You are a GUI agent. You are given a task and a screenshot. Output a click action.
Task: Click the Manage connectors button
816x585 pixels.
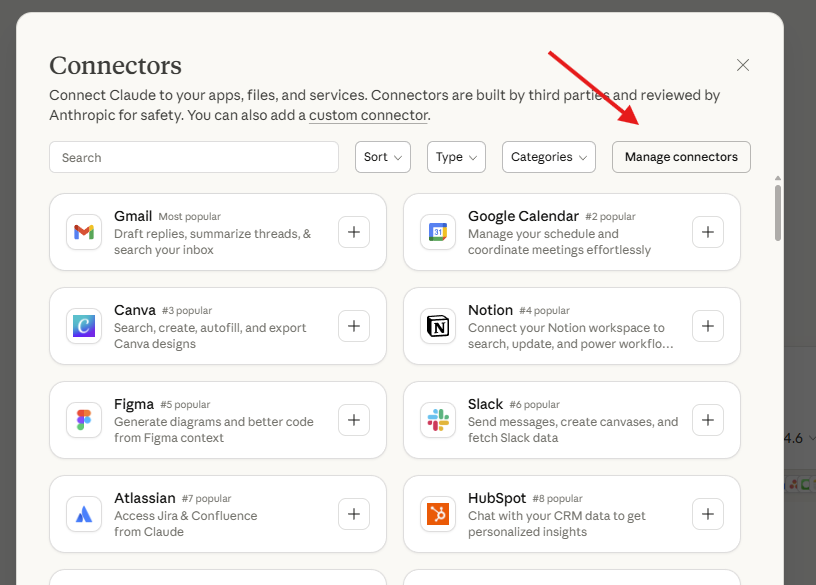(681, 157)
